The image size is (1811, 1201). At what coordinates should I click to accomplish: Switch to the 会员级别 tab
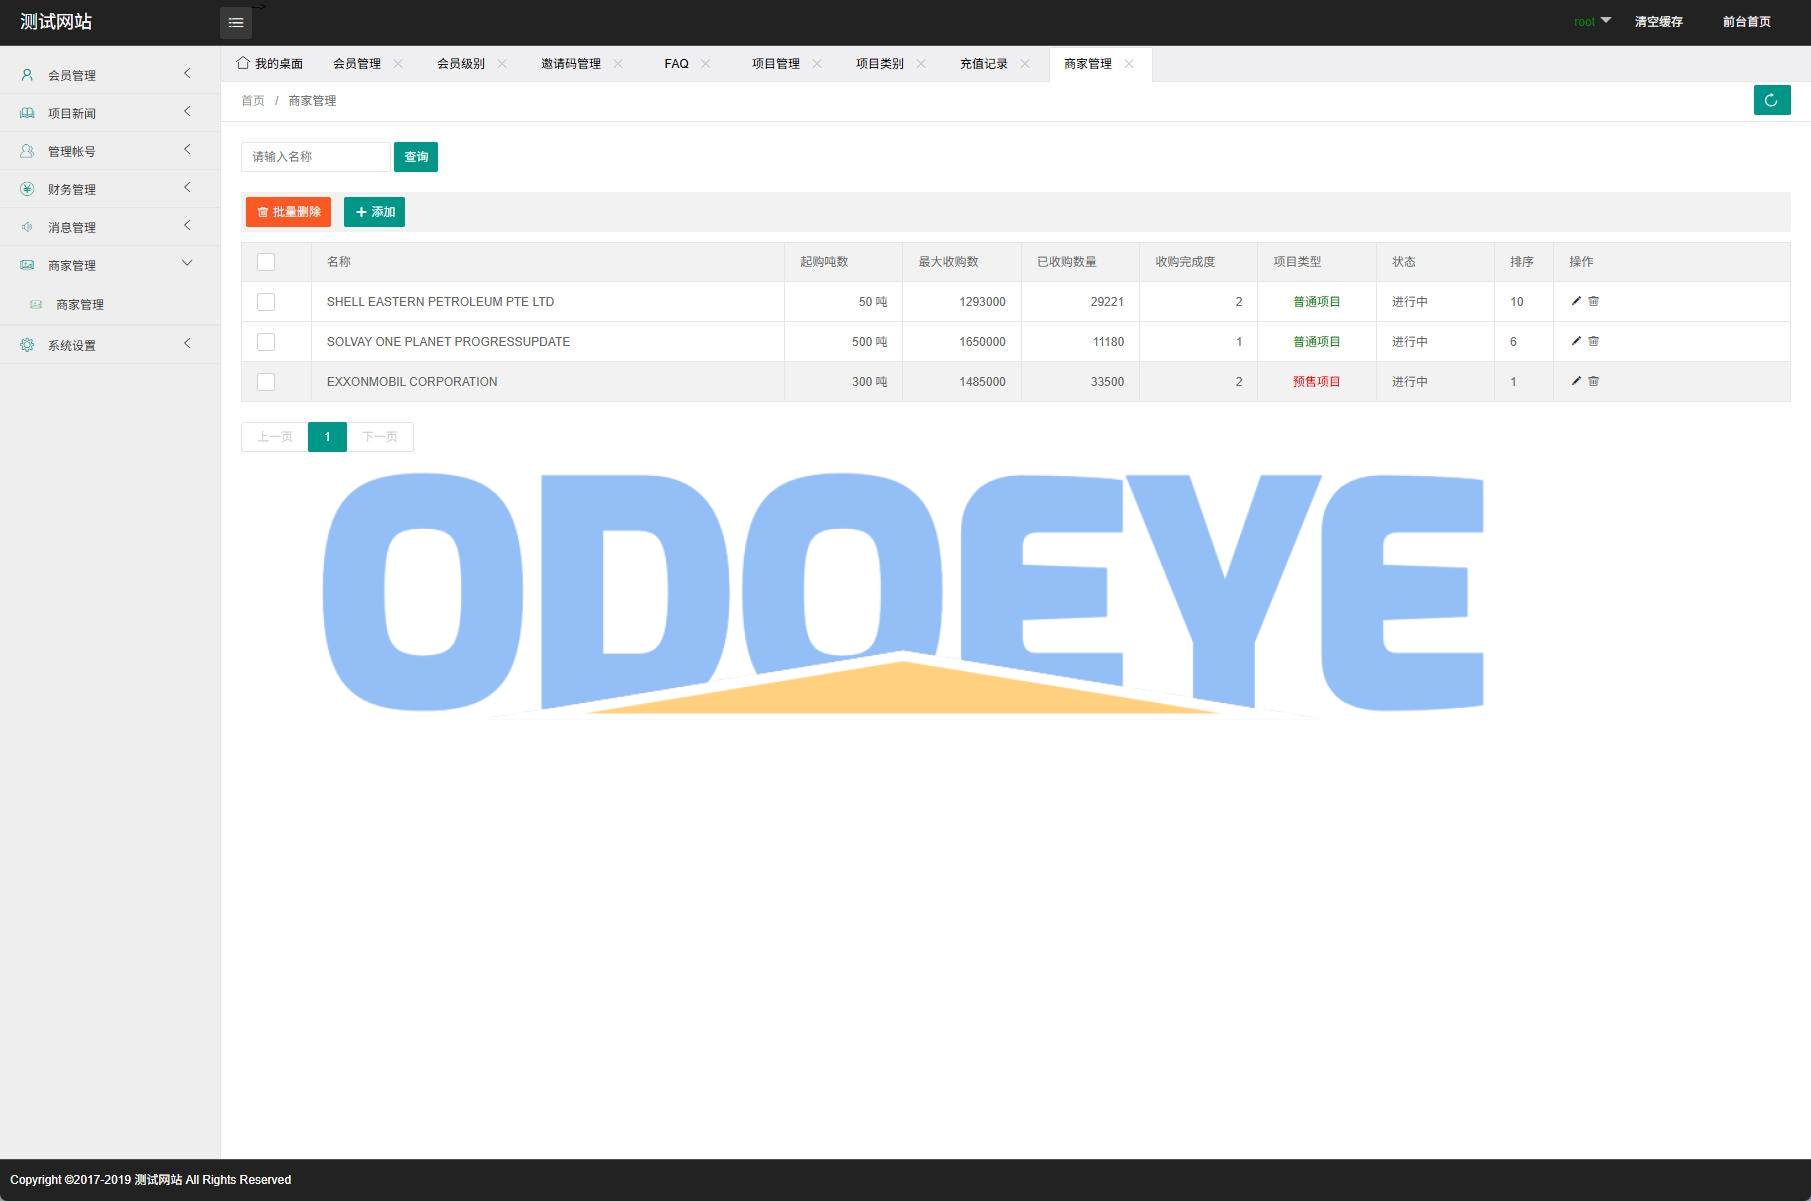(461, 63)
